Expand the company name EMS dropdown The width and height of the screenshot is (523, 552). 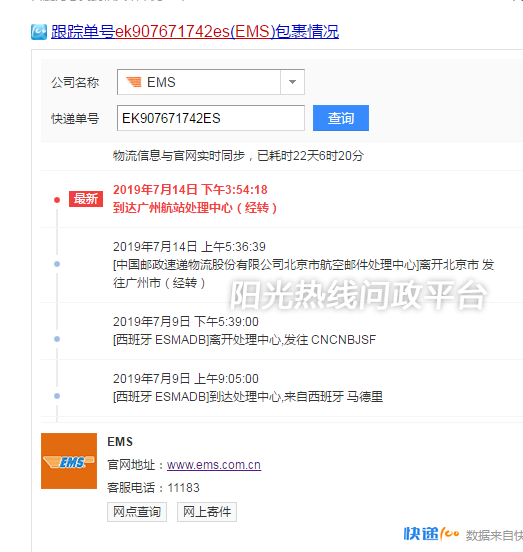(x=210, y=82)
